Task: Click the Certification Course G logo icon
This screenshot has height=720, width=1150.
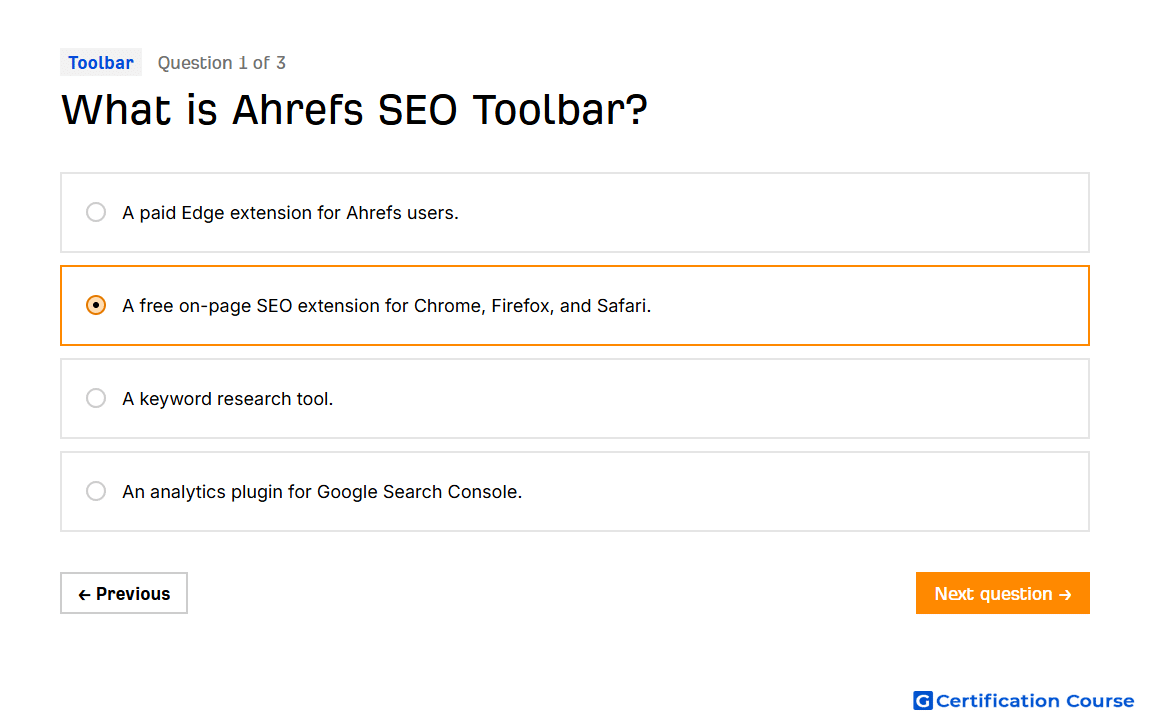Action: [x=923, y=701]
